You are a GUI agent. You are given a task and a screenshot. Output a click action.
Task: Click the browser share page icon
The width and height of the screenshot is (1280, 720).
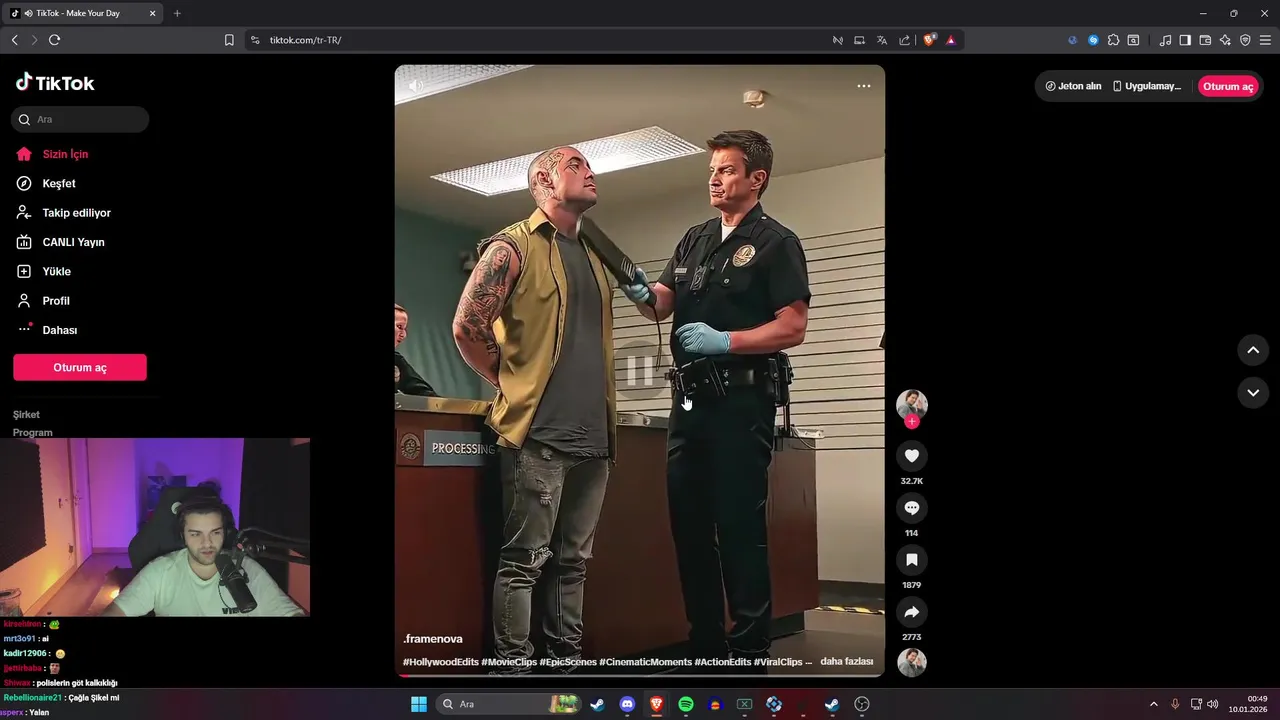click(904, 40)
